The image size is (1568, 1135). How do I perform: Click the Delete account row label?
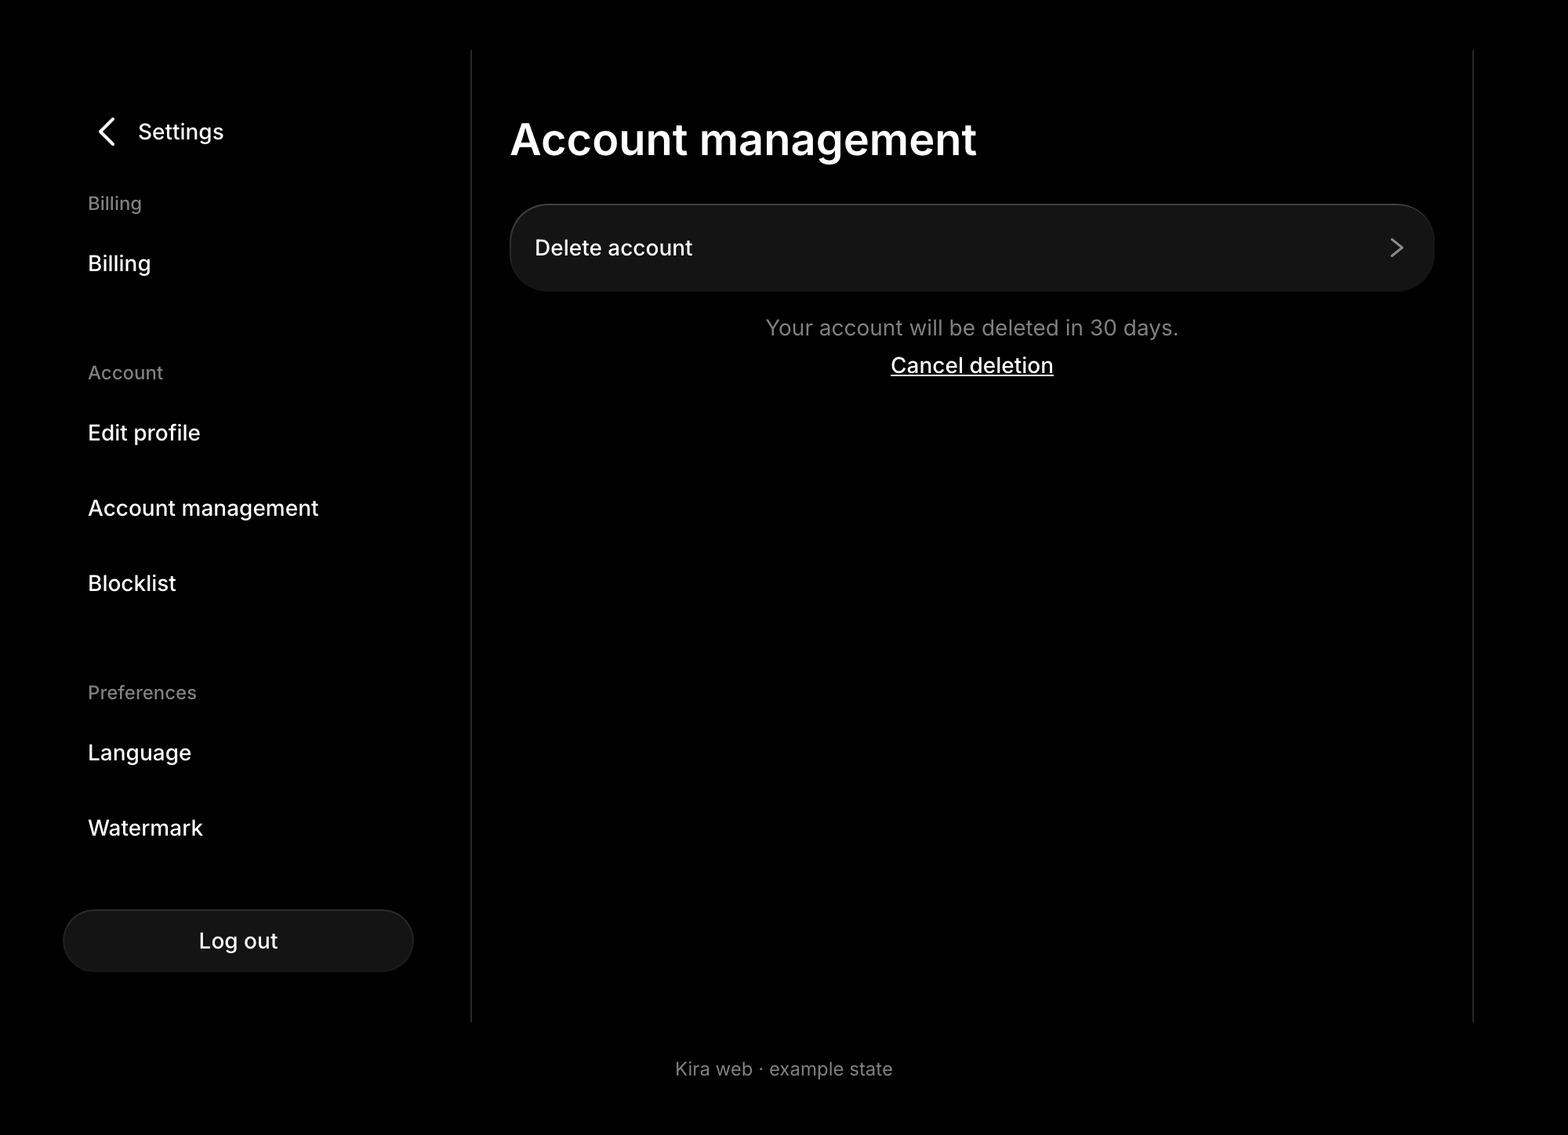613,248
